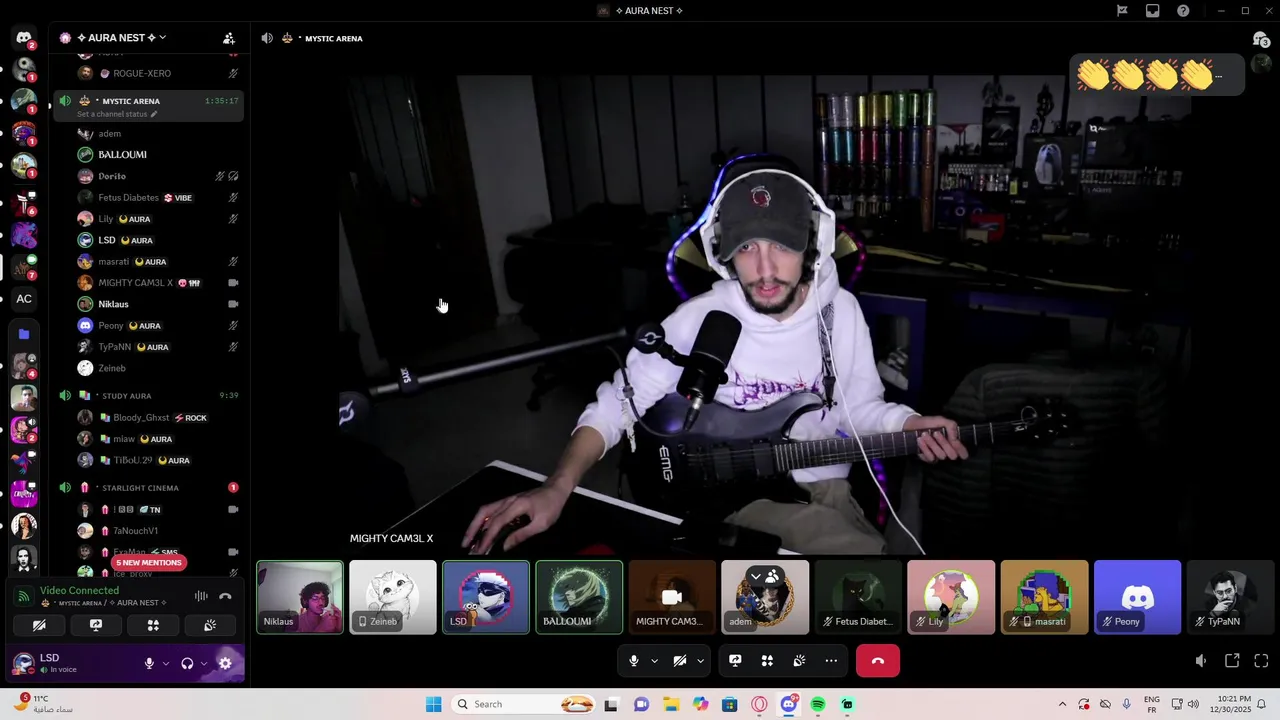Open the Help question mark icon

click(x=1184, y=11)
